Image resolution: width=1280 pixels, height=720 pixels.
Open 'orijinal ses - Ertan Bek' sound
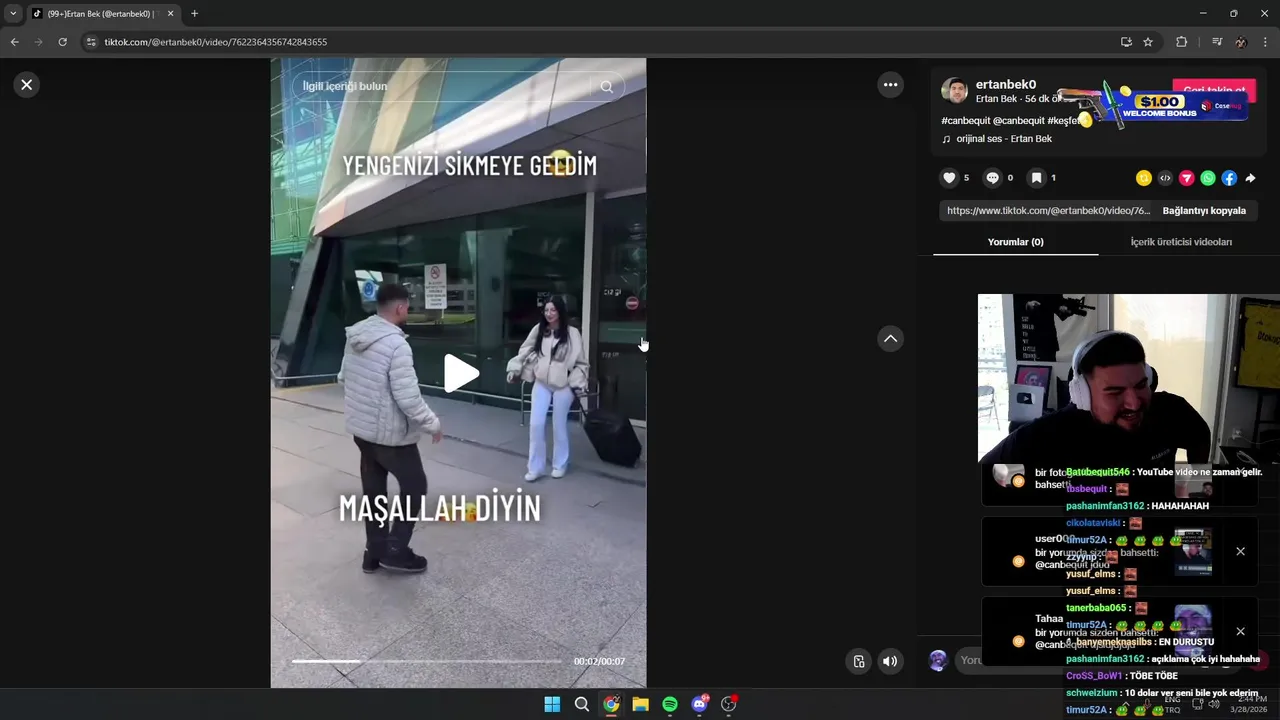click(x=1004, y=139)
